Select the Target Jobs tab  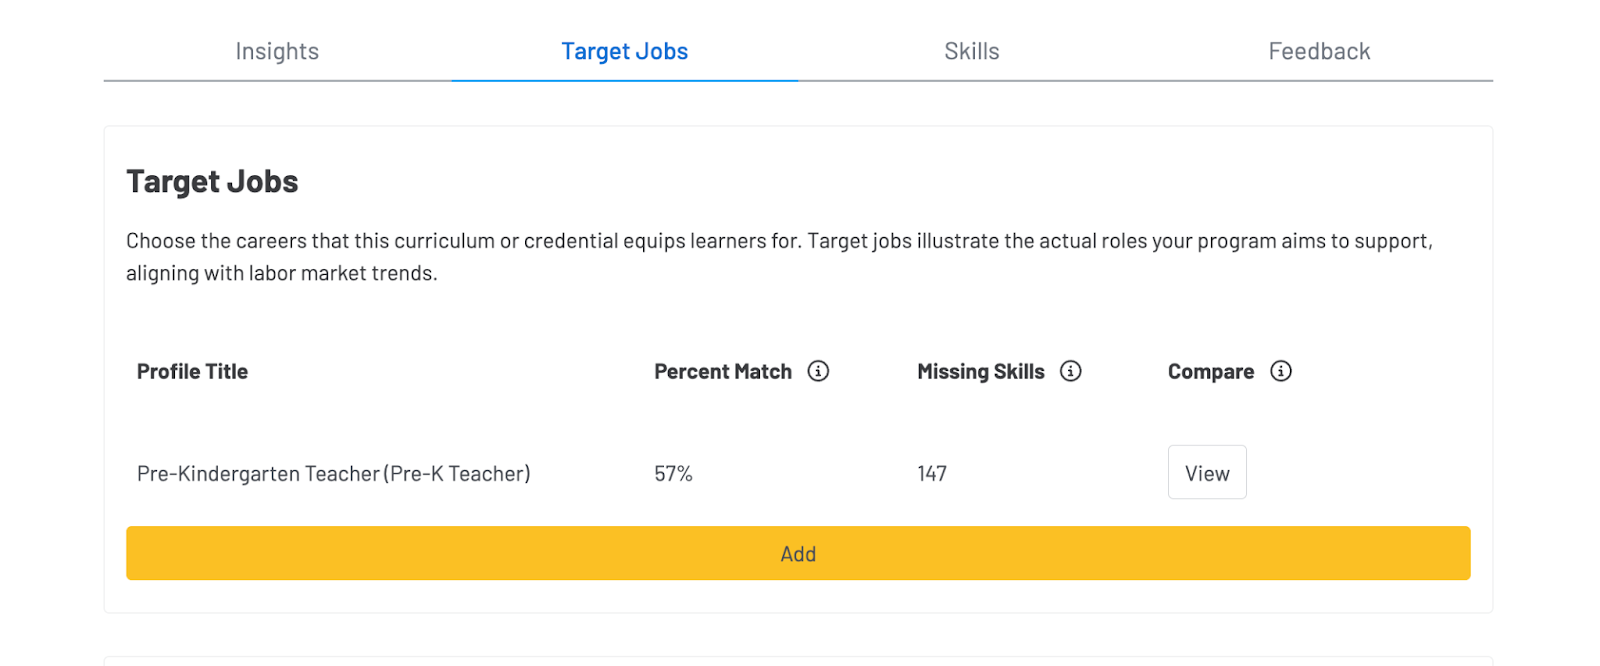pos(625,51)
